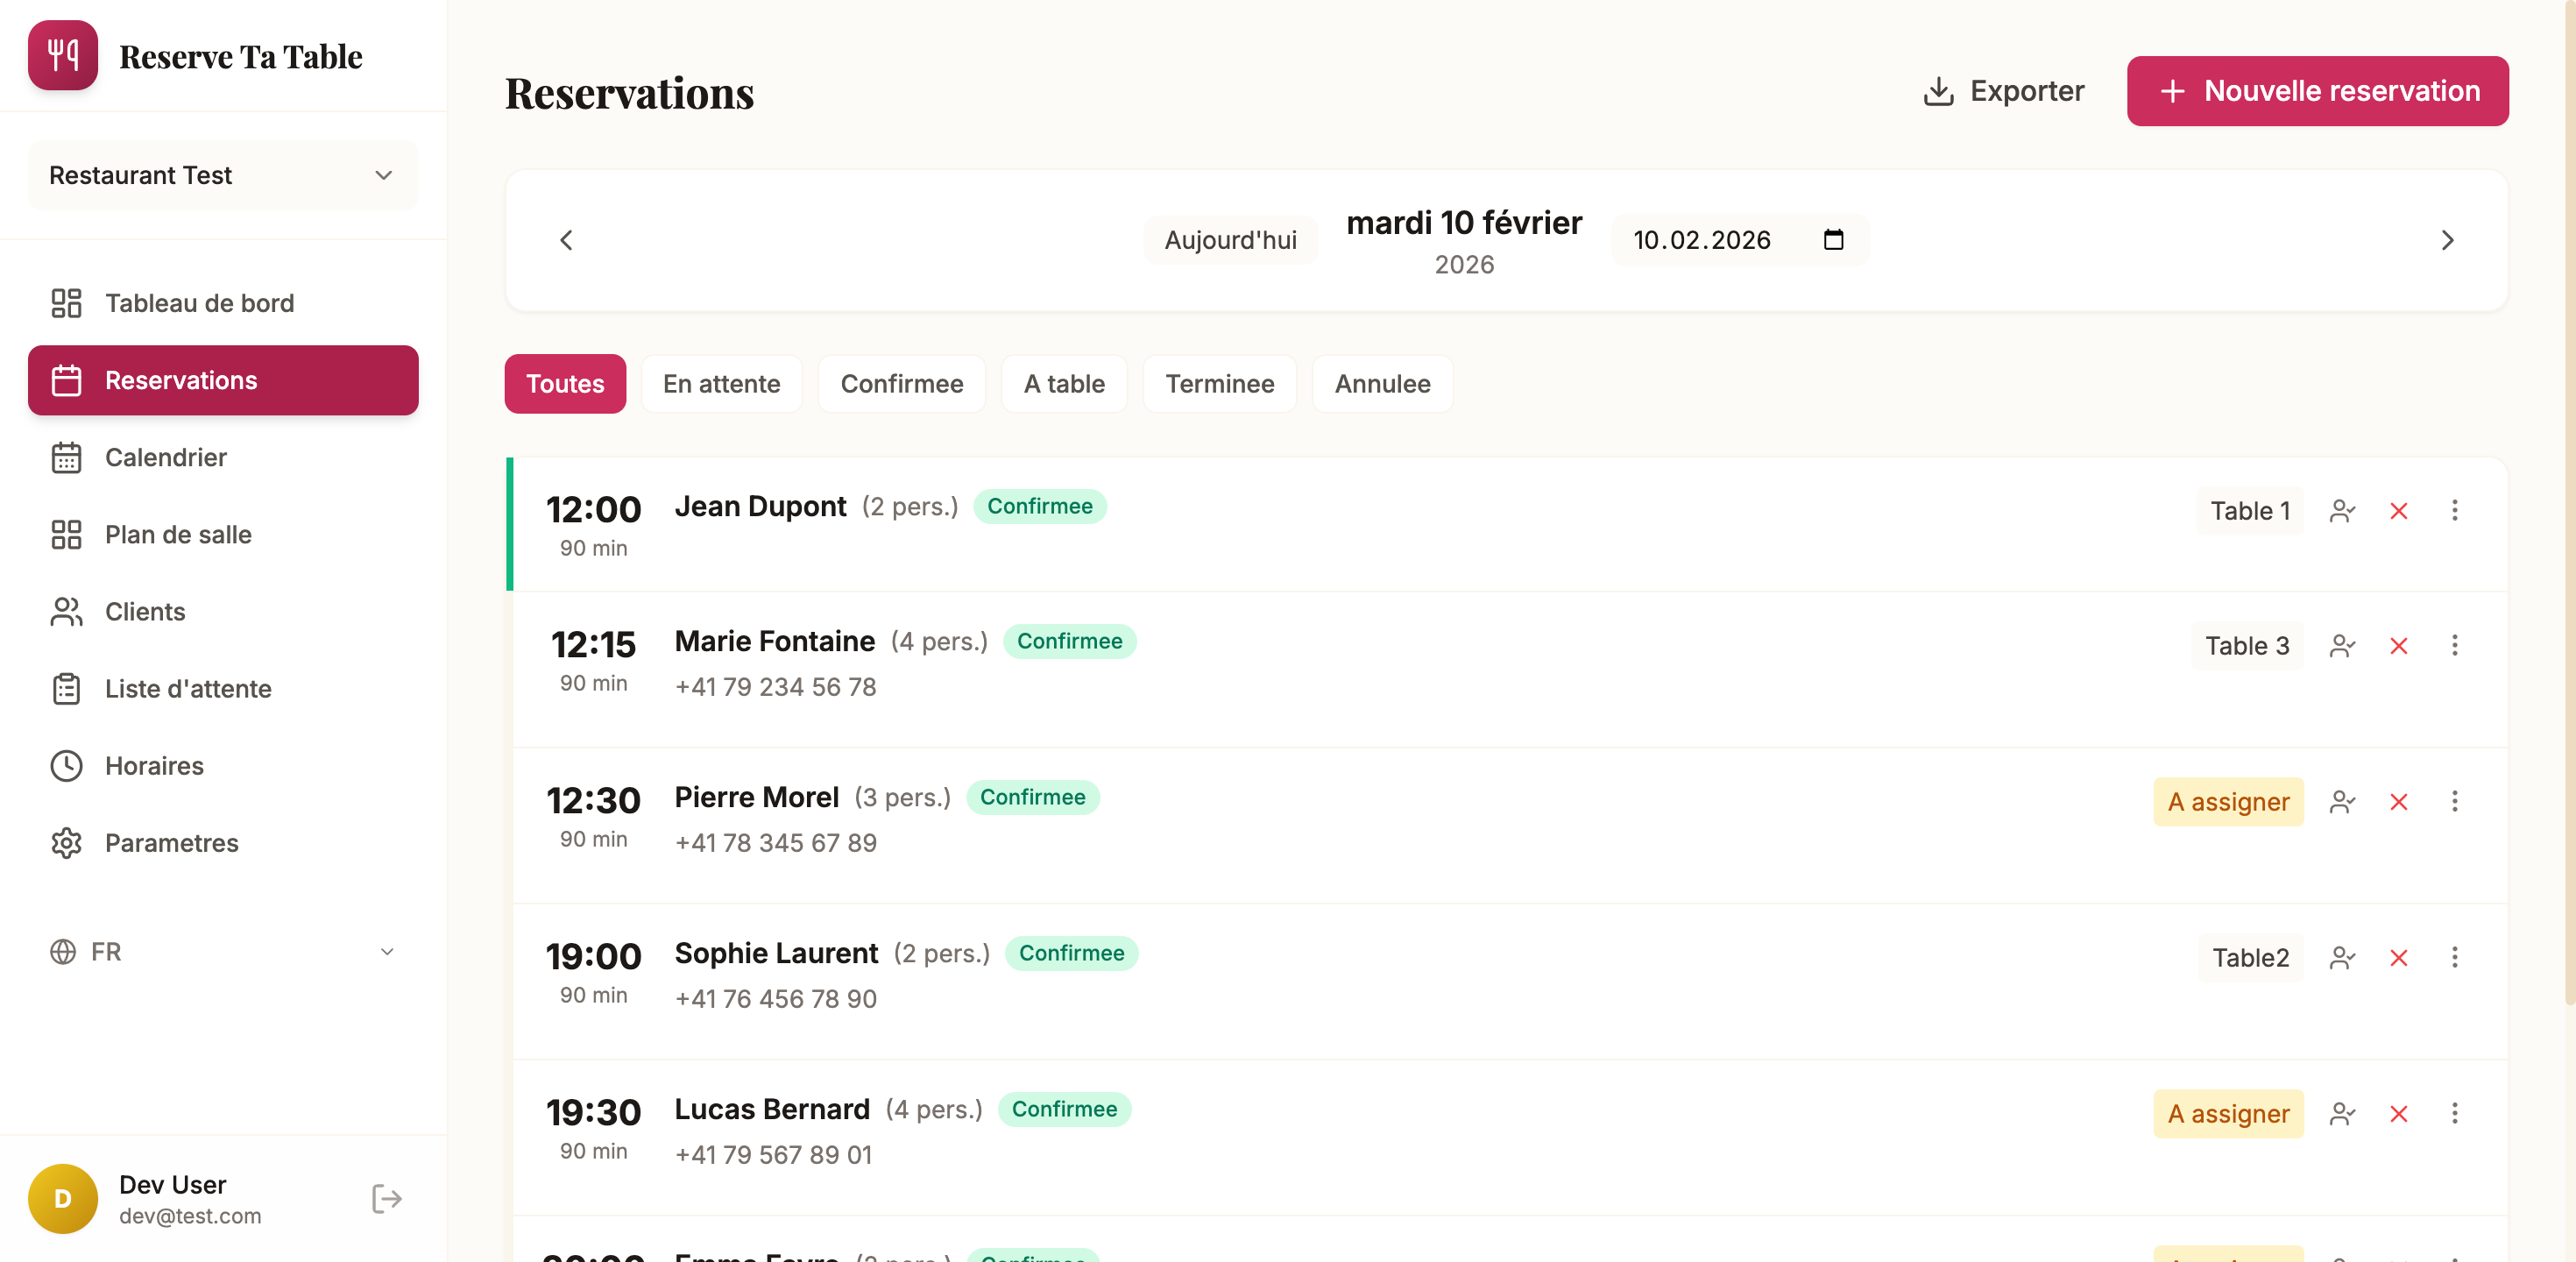Screen dimensions: 2576x1262
Task: Open the Tableau de bord page
Action: click(223, 303)
